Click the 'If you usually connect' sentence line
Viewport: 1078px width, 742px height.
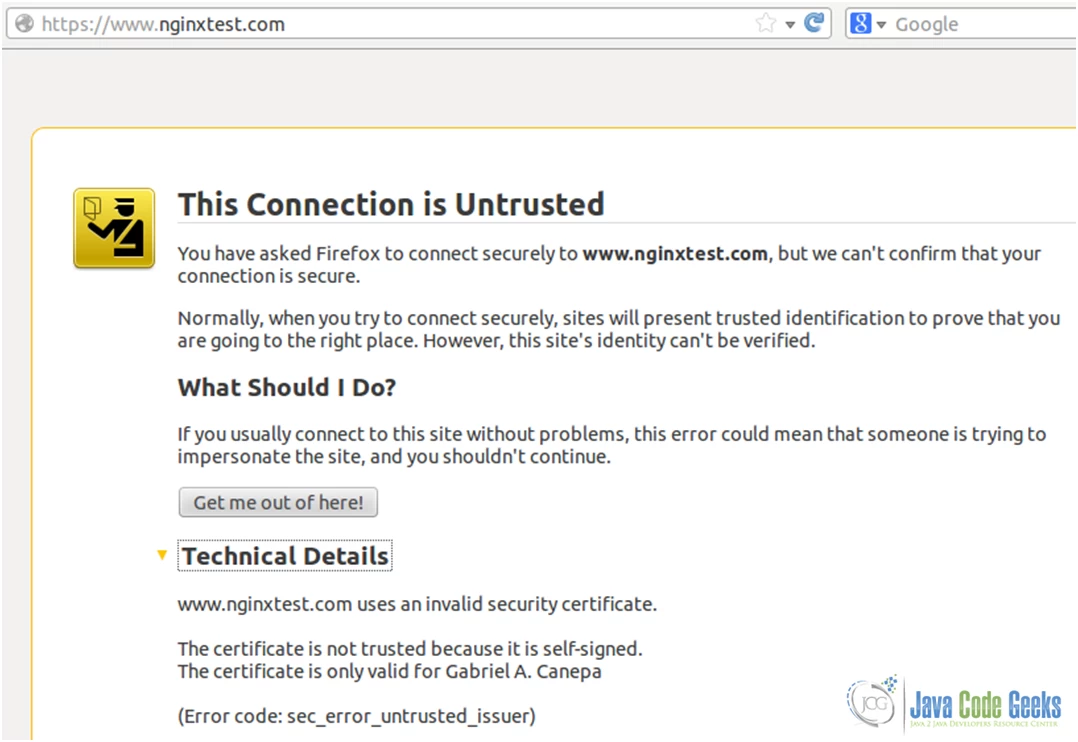click(612, 435)
